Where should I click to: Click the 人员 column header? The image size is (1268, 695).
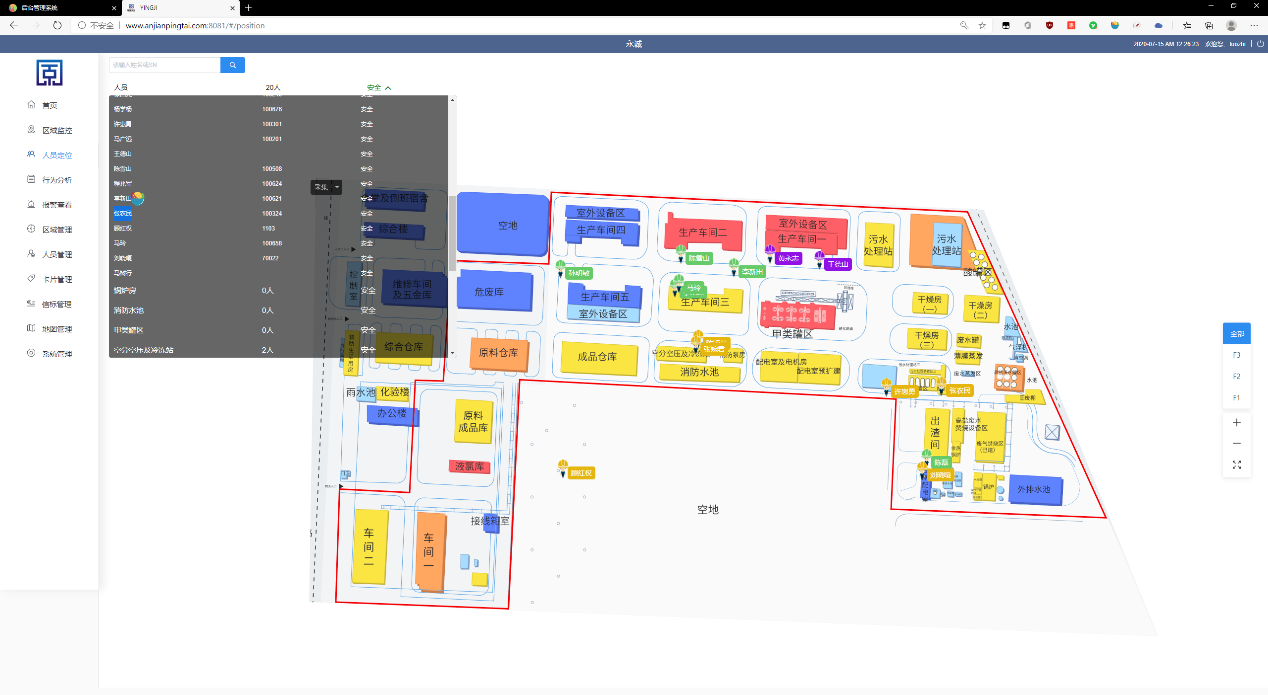coord(121,88)
